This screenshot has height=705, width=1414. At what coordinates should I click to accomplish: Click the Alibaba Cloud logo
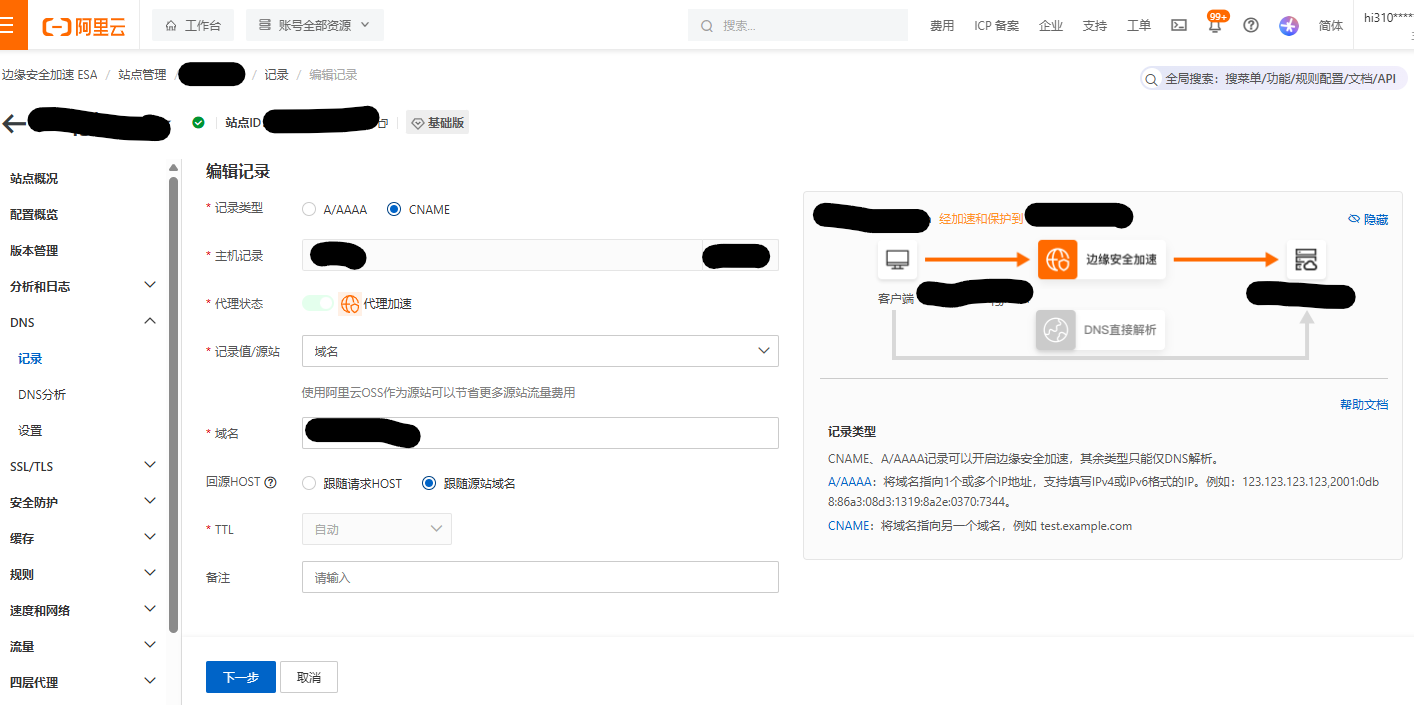(x=84, y=26)
